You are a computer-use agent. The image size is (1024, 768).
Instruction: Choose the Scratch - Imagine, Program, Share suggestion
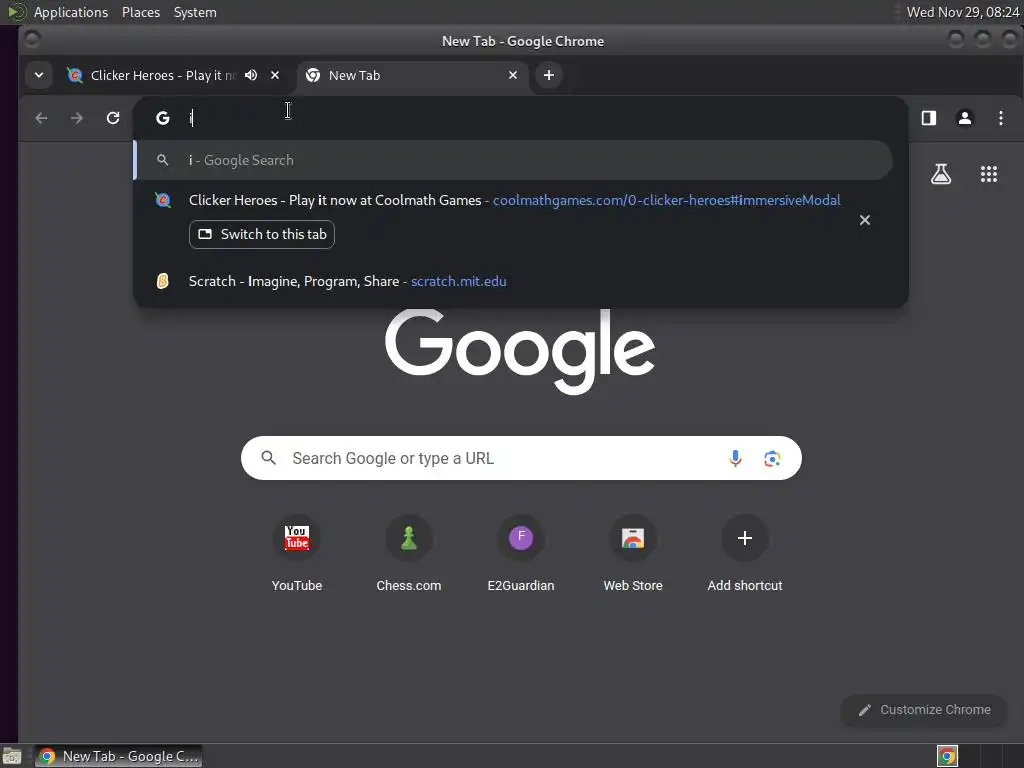coord(520,281)
